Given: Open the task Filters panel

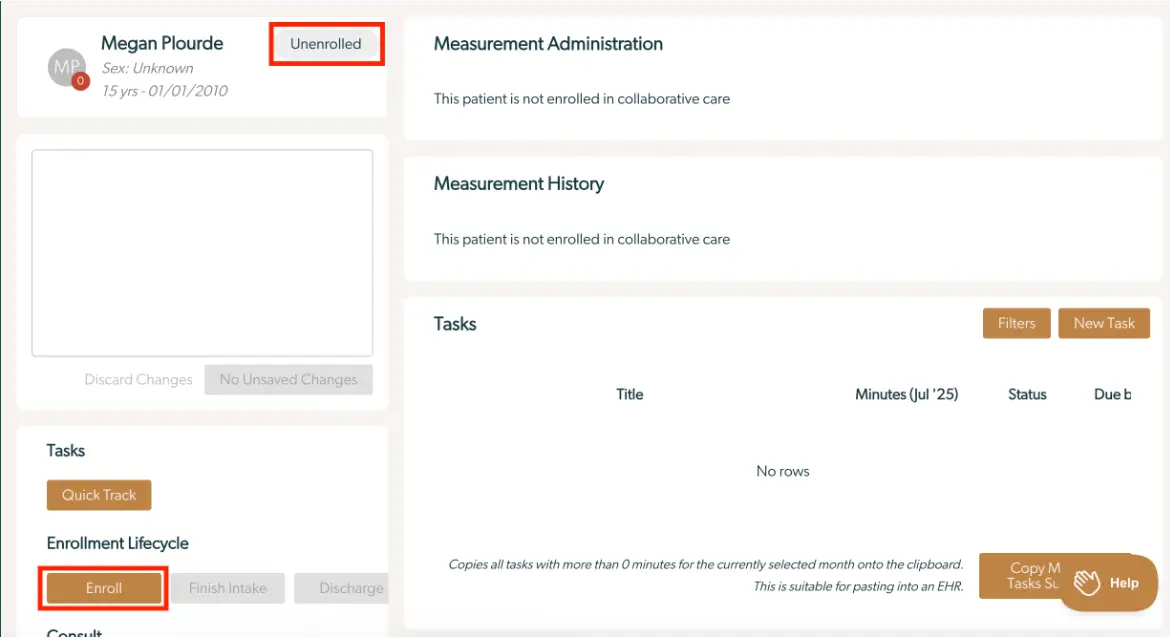Looking at the screenshot, I should 1016,322.
